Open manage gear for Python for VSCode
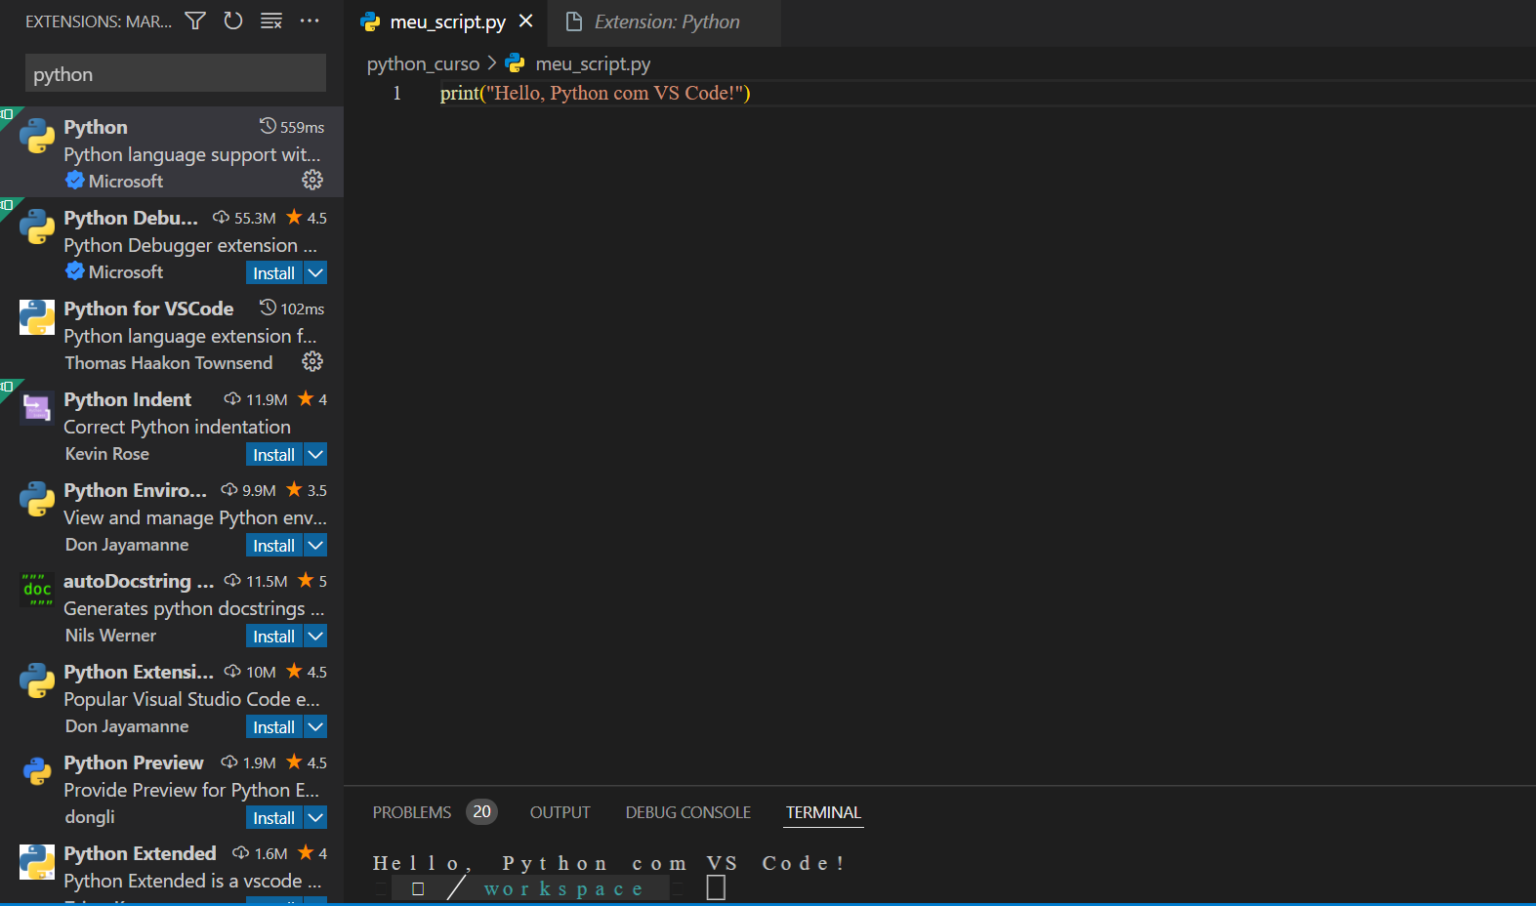The image size is (1536, 906). [x=313, y=361]
